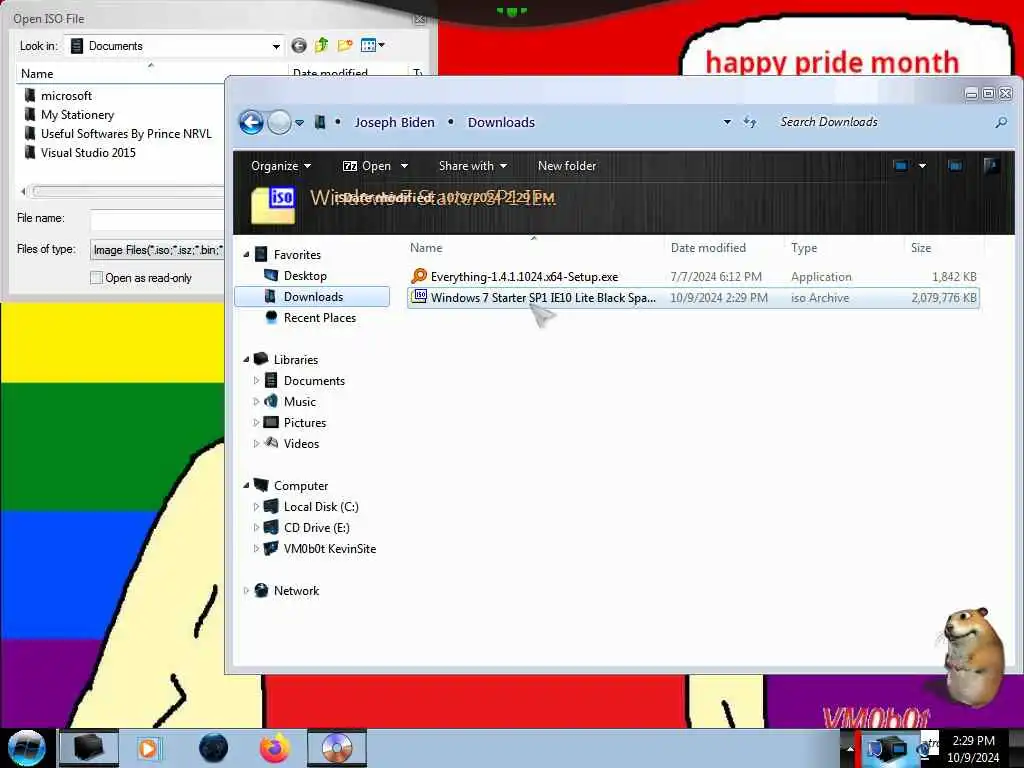Collapse the Libraries group
Image resolution: width=1024 pixels, height=768 pixels.
[x=247, y=359]
